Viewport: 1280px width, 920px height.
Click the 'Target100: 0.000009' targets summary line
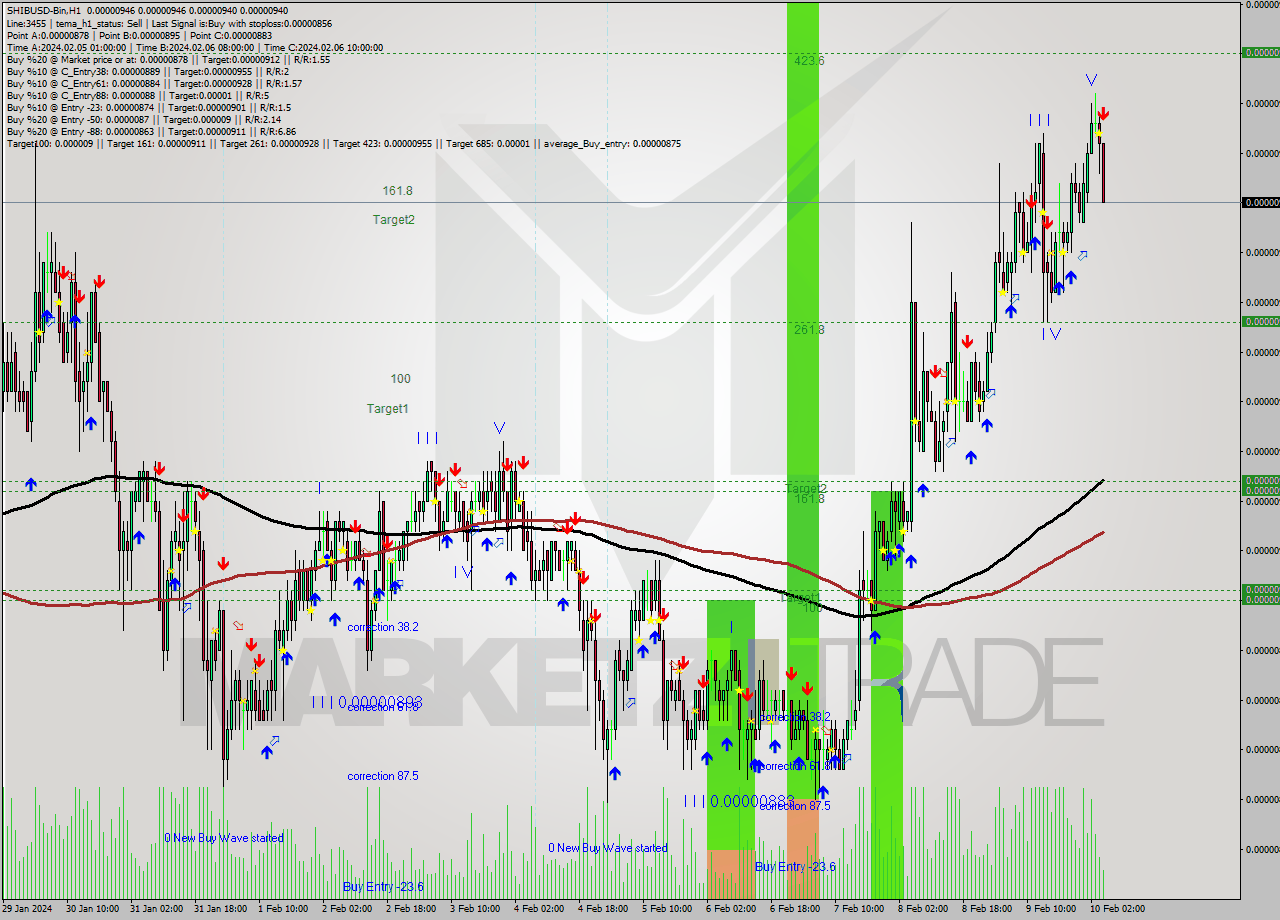coord(344,144)
